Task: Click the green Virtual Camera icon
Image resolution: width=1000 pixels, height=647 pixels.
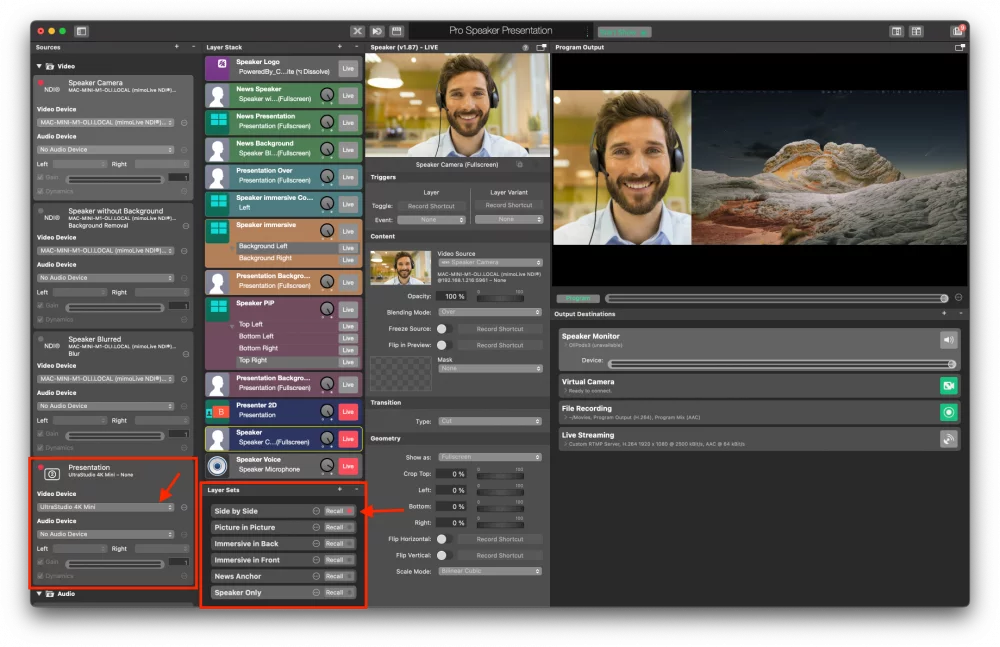Action: 948,385
